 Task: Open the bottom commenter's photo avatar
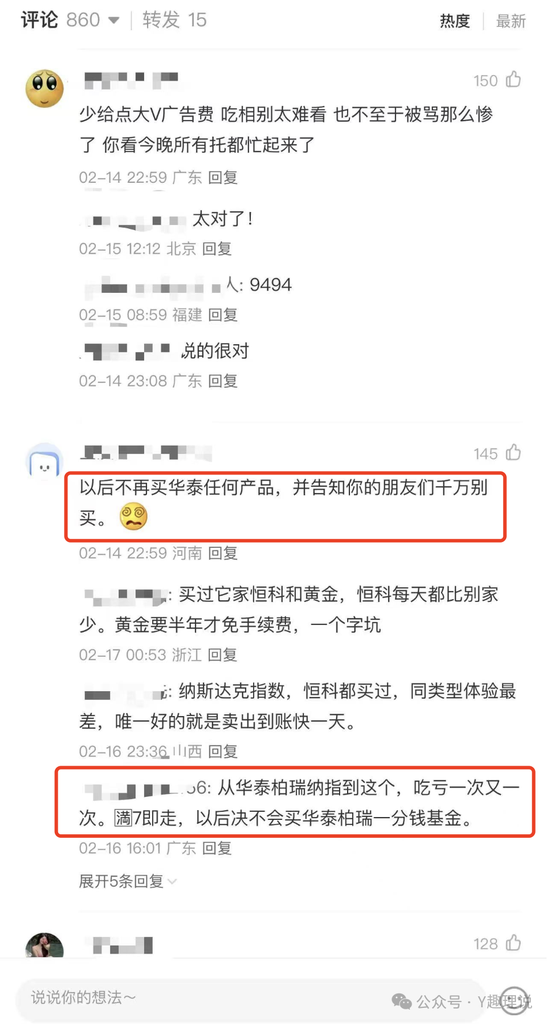[x=44, y=946]
